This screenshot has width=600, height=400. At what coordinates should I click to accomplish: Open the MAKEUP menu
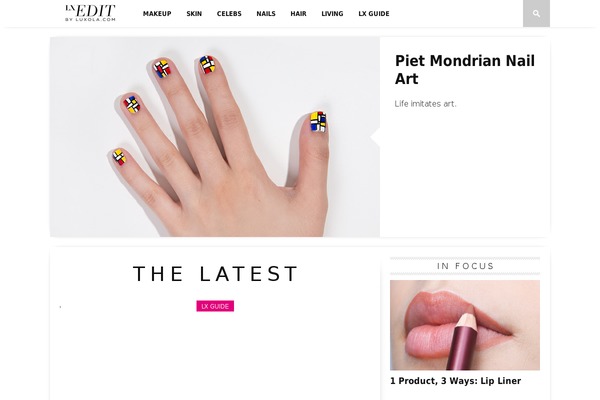coord(157,14)
